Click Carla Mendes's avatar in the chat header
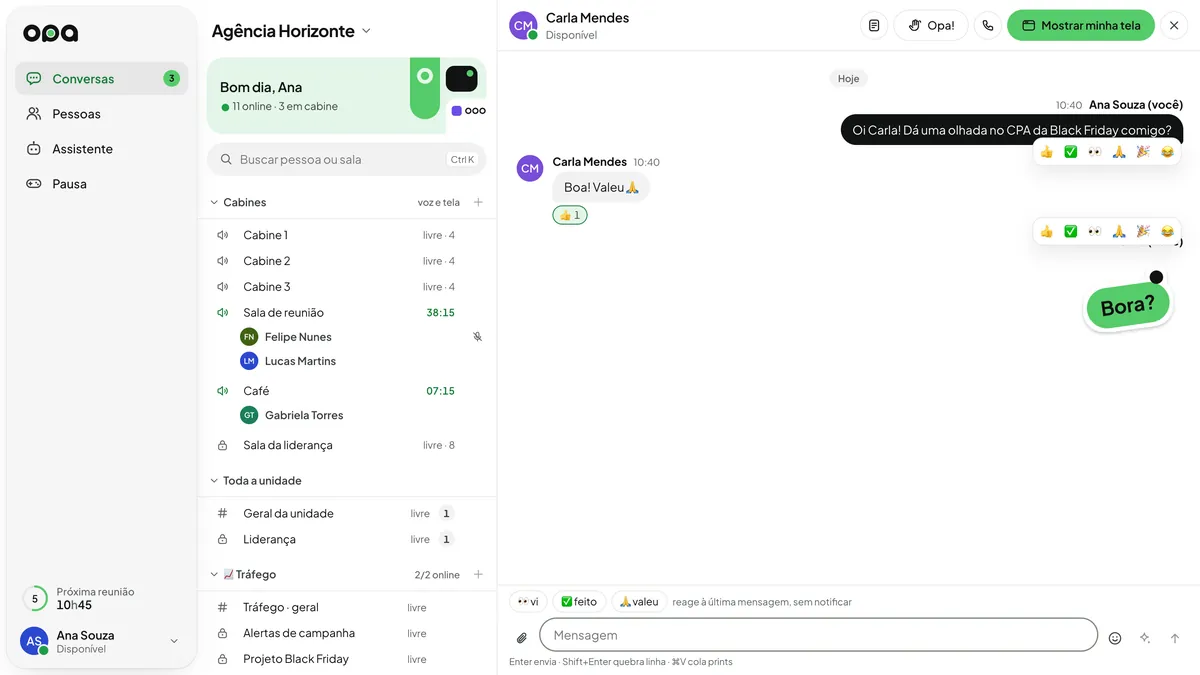 [x=523, y=26]
